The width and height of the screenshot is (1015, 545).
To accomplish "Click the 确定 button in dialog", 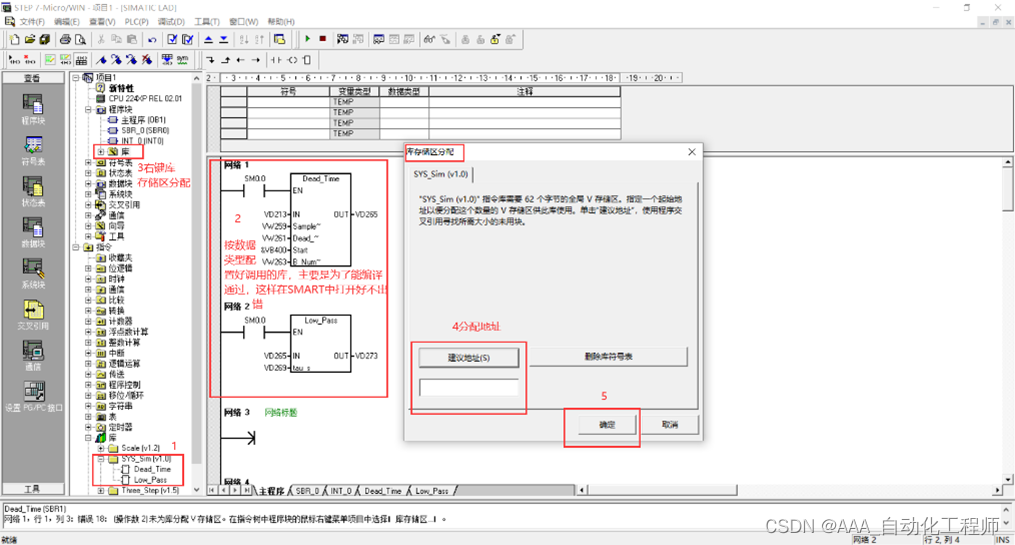I will pos(607,425).
